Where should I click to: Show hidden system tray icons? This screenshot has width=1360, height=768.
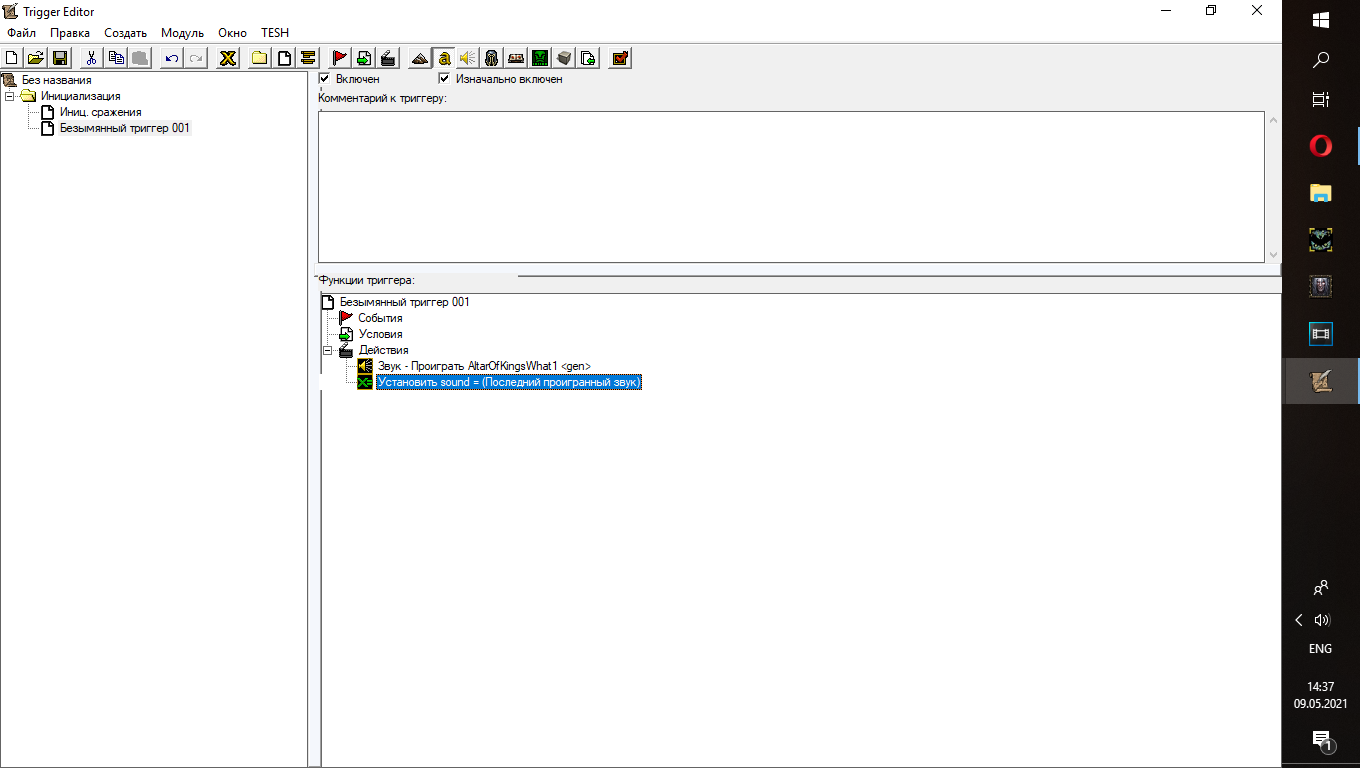tap(1299, 620)
